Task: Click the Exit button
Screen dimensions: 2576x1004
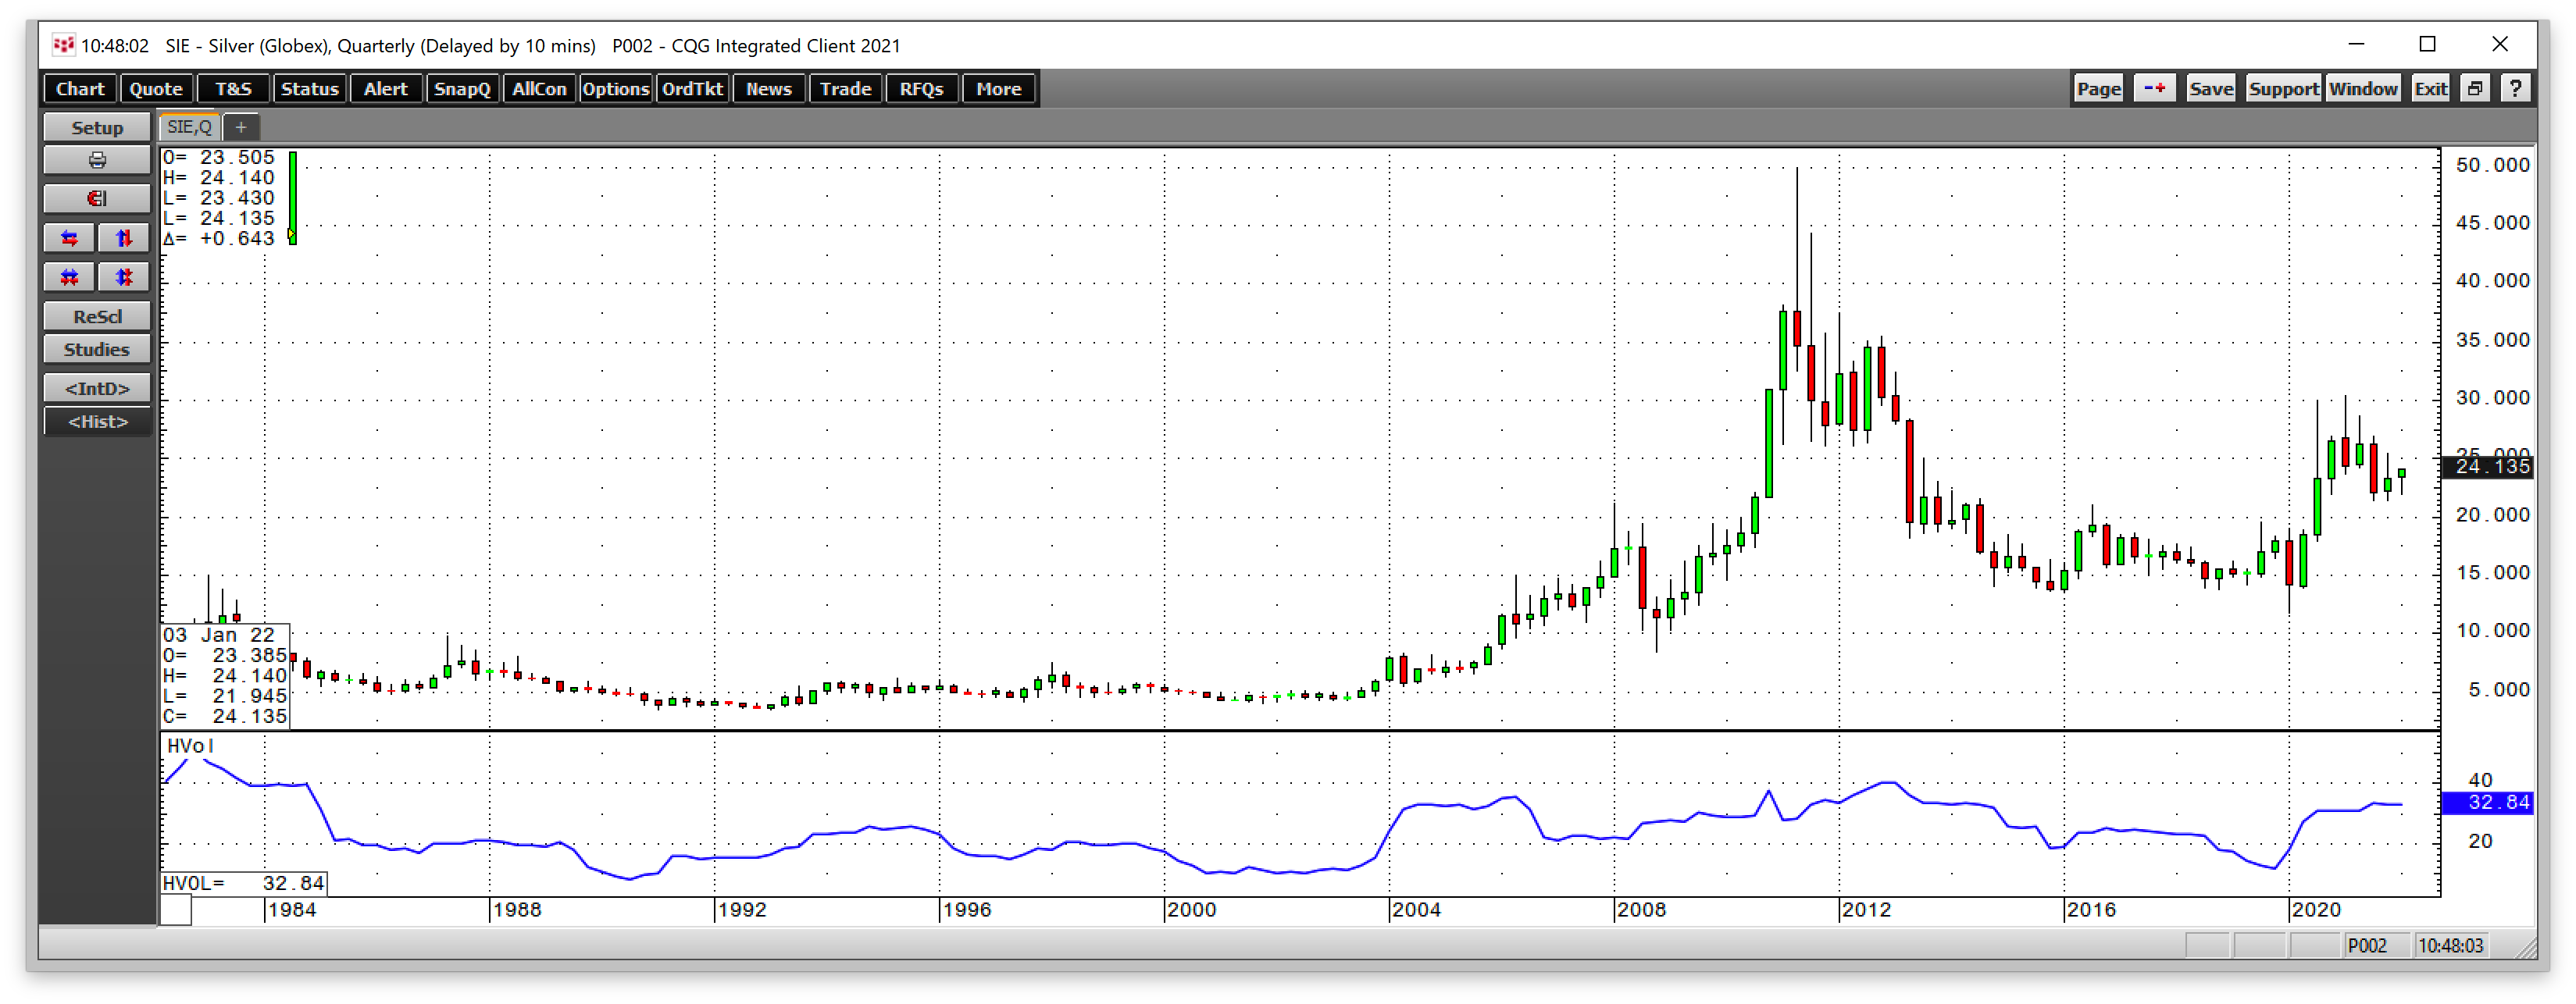Action: tap(2430, 89)
